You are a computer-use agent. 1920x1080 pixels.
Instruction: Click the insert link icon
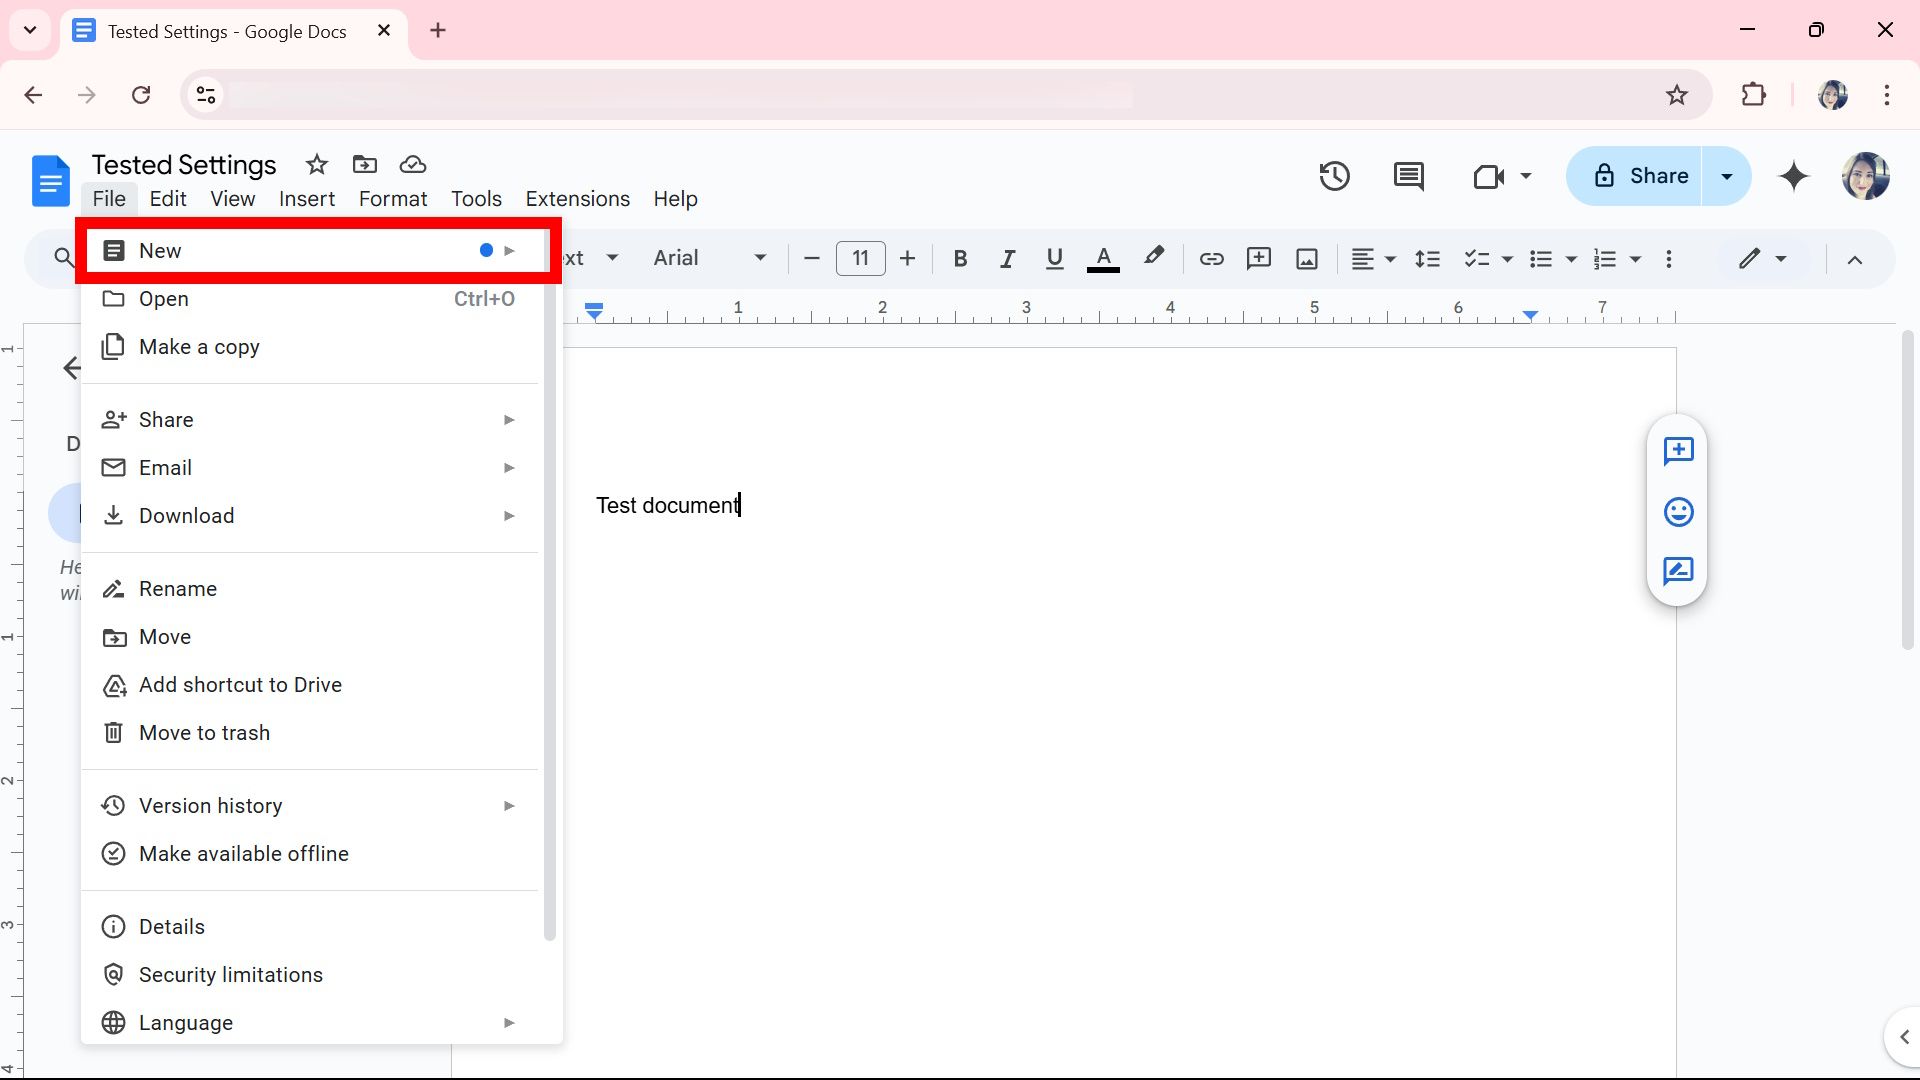tap(1211, 258)
